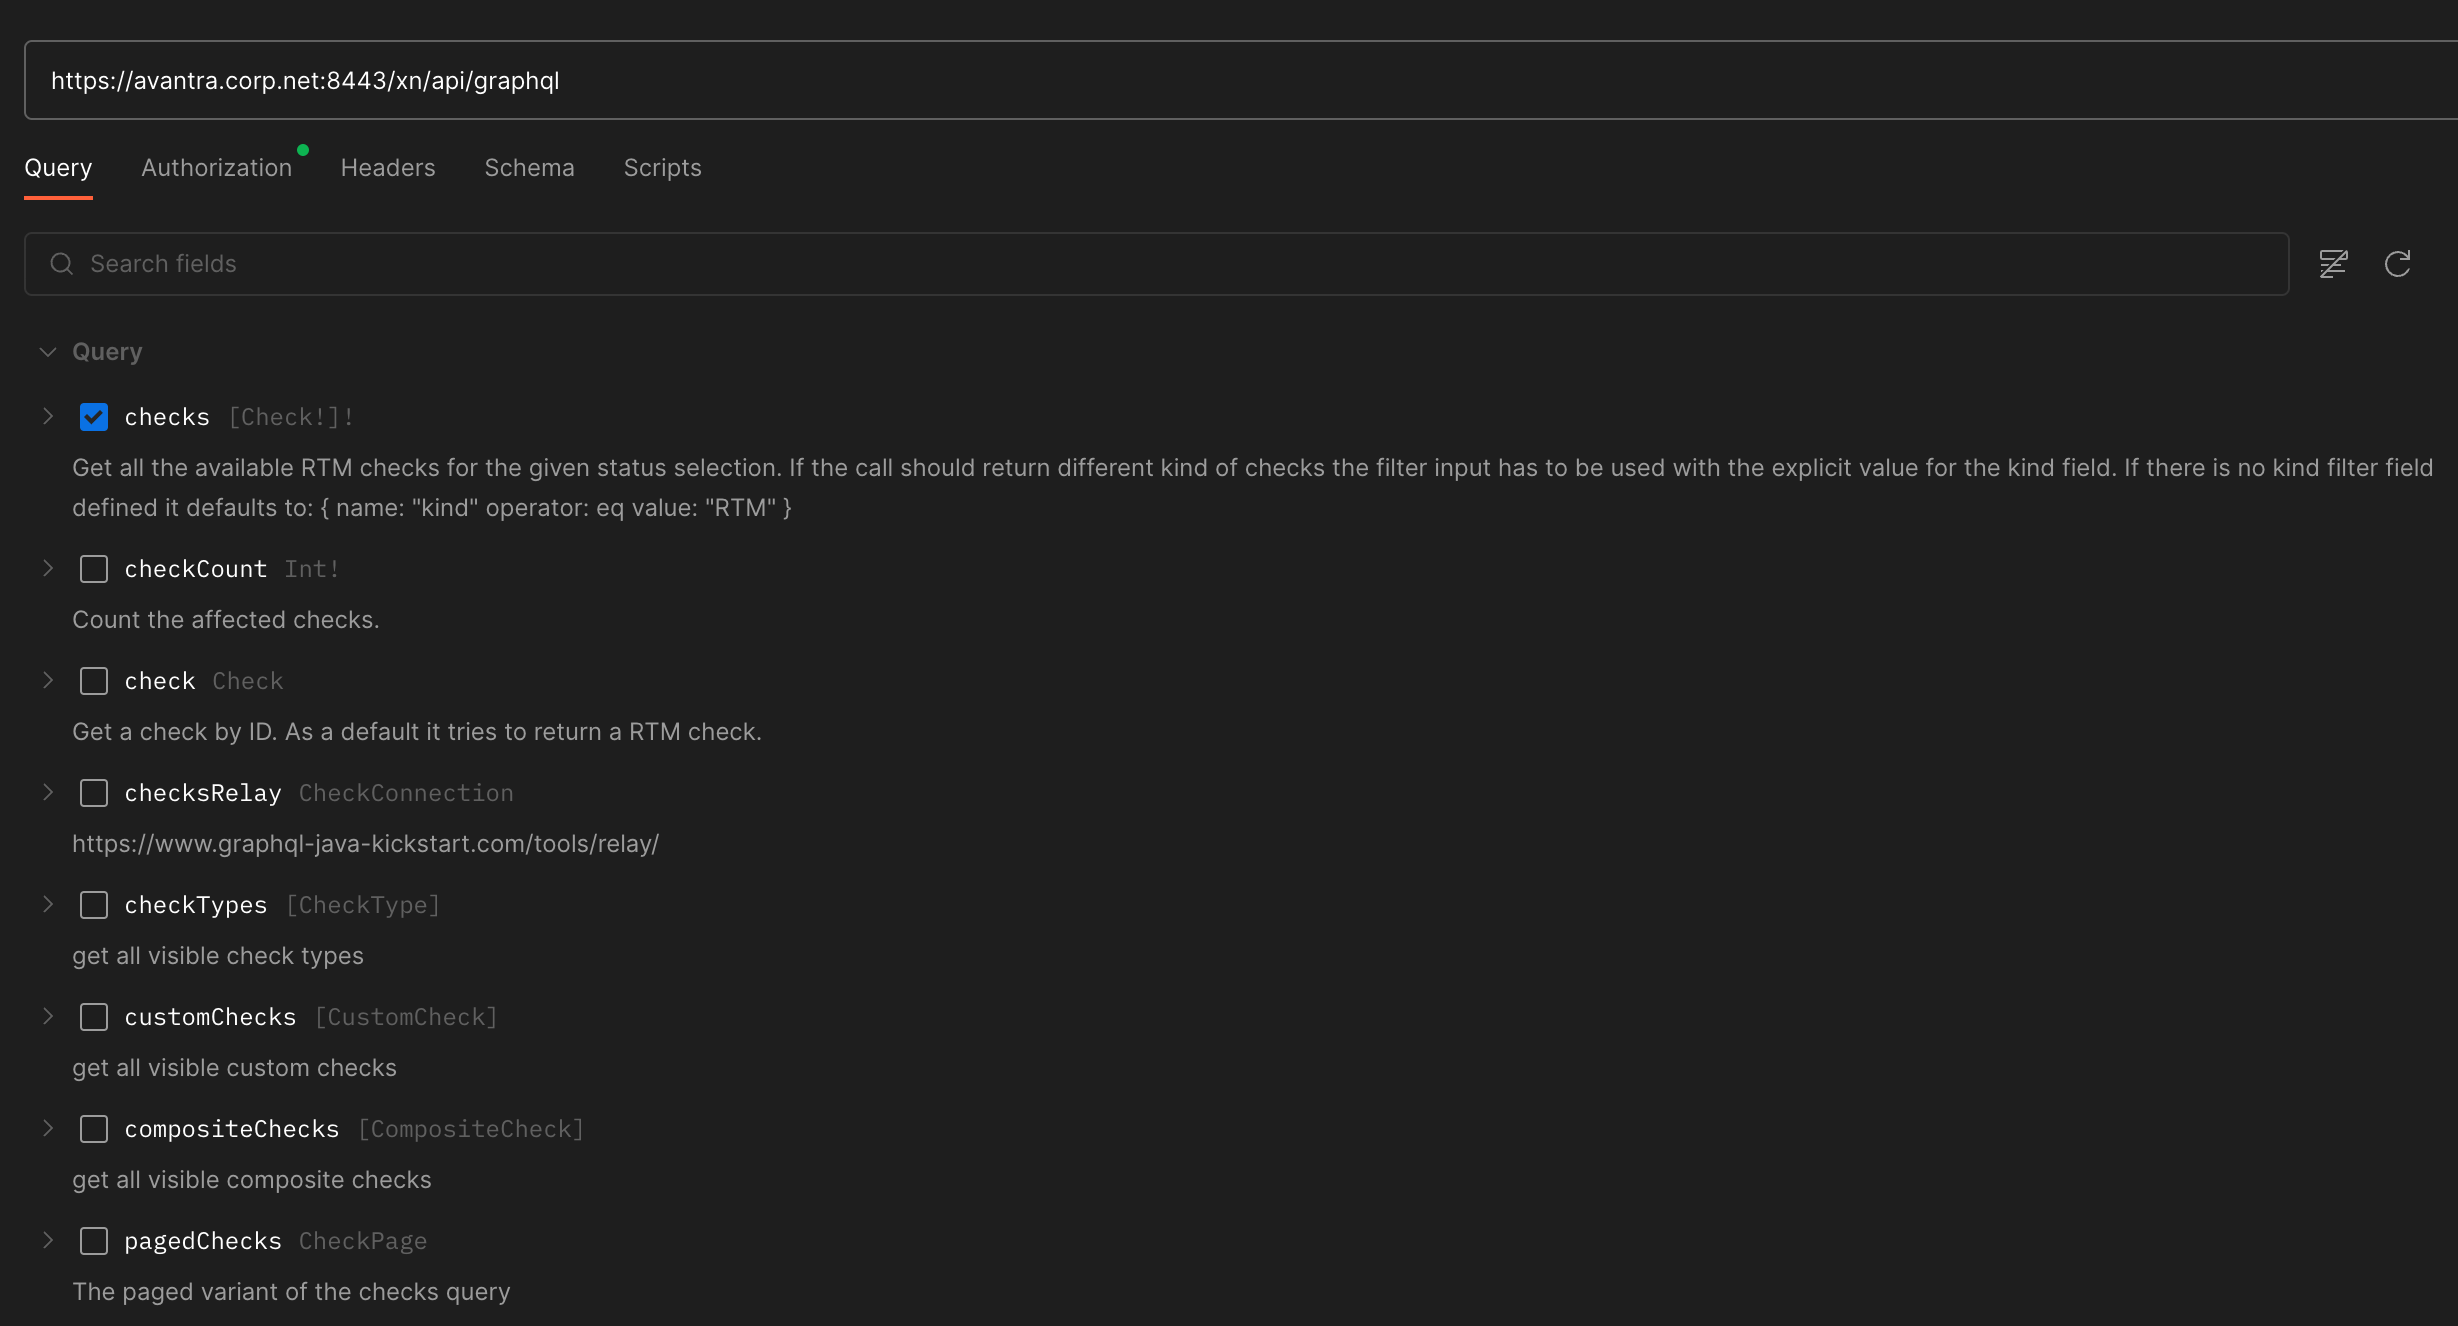The width and height of the screenshot is (2458, 1326).
Task: Click the GraphQL endpoint URL field
Action: click(x=1241, y=80)
